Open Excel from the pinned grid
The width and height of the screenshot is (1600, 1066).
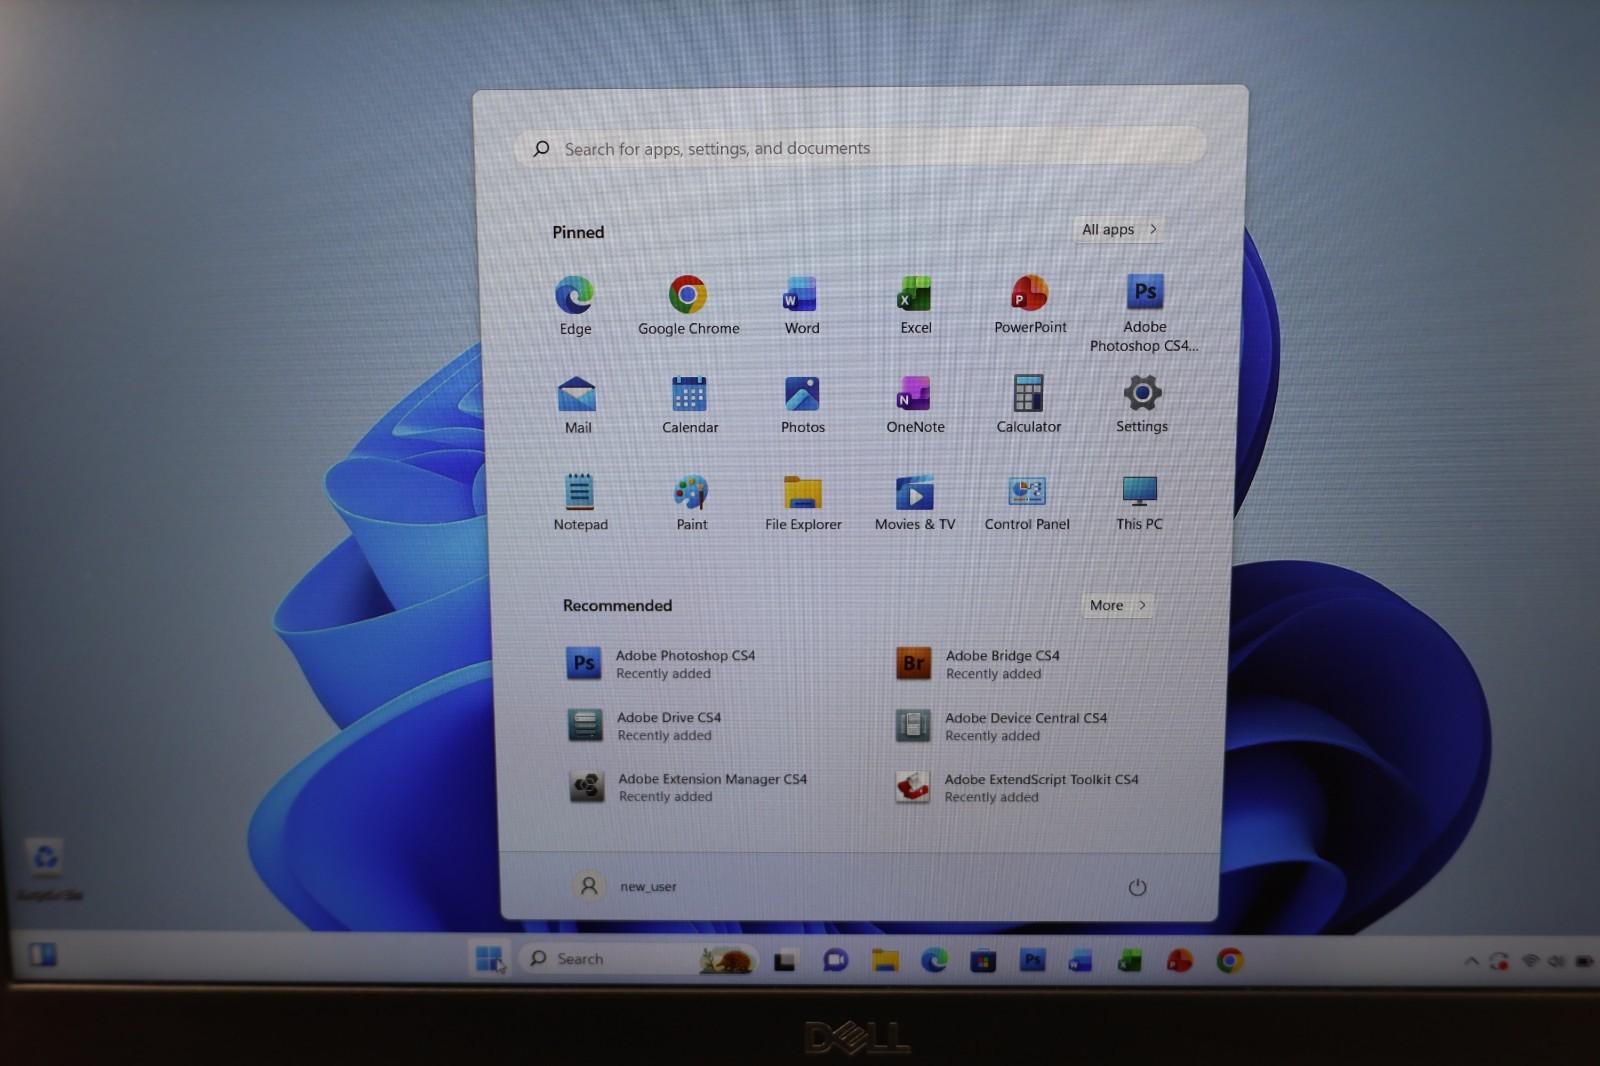point(915,306)
